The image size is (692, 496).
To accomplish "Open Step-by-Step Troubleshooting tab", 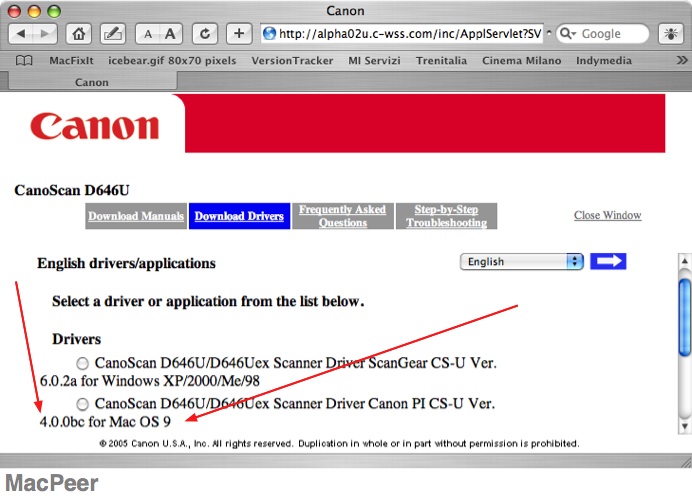I will coord(447,216).
